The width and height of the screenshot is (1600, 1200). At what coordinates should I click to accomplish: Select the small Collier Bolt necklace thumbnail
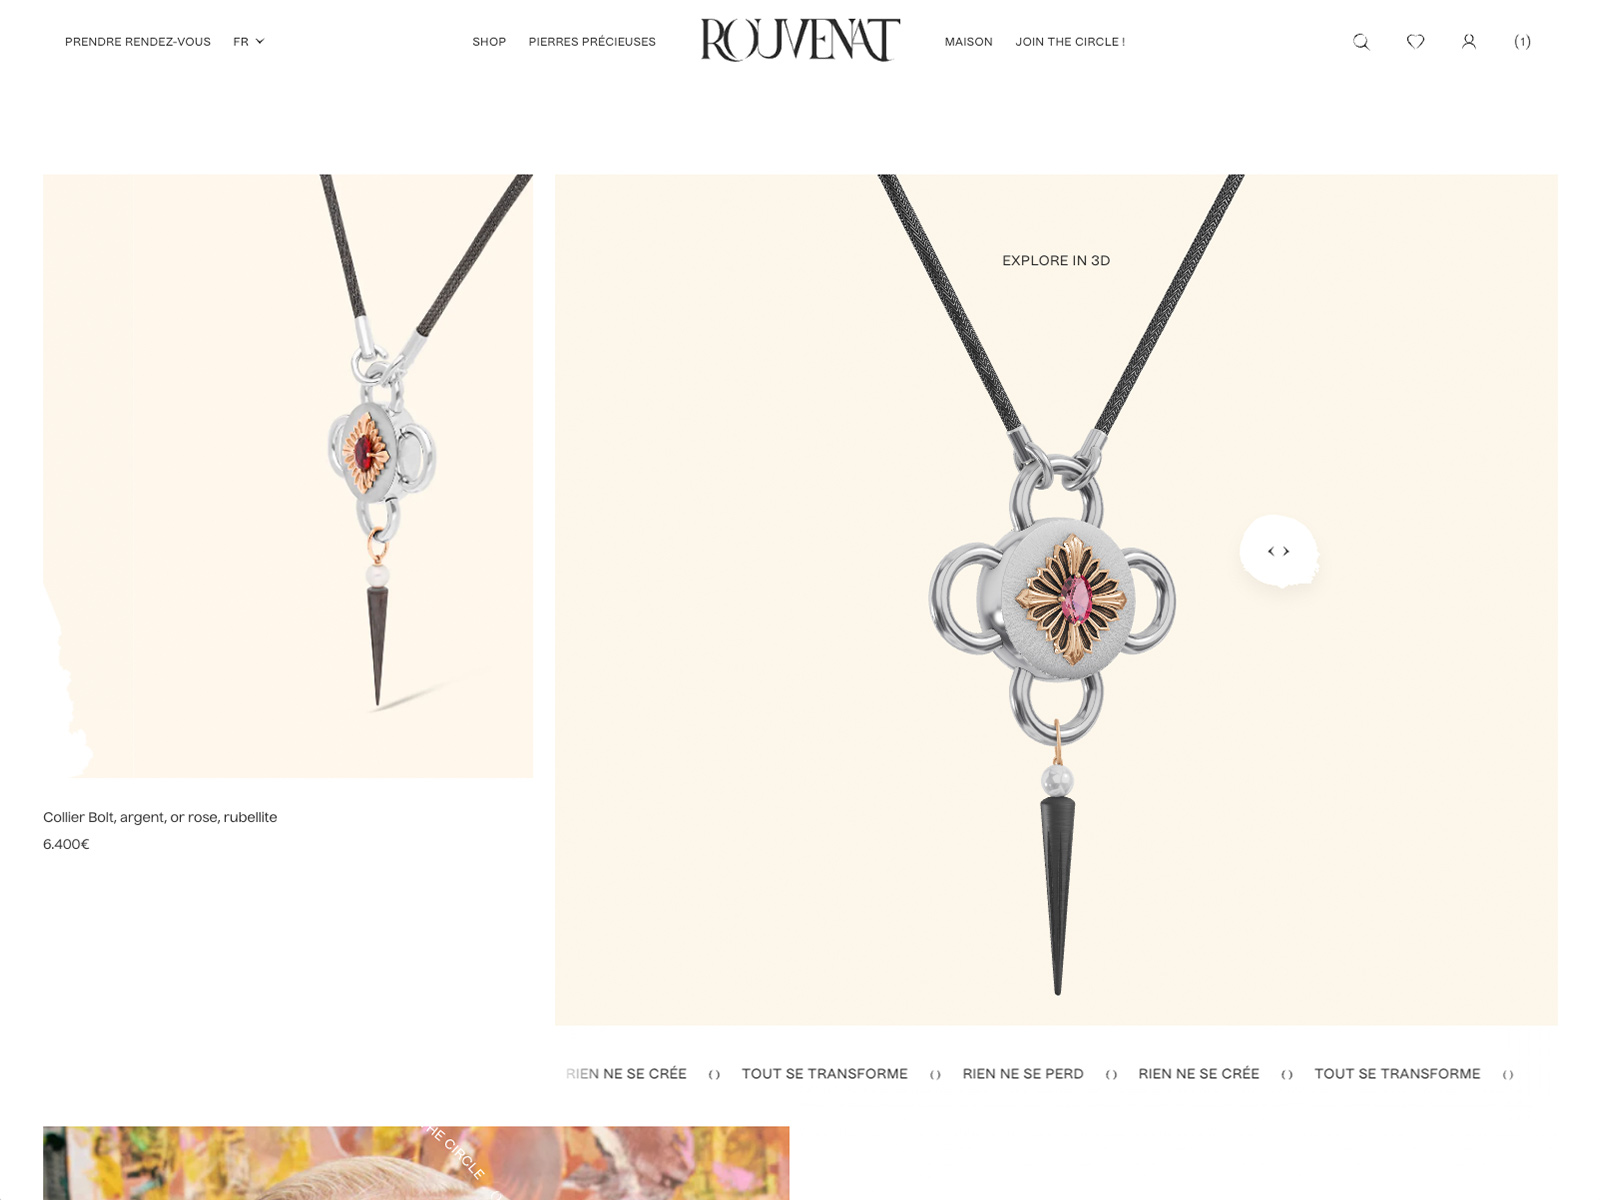[x=288, y=476]
